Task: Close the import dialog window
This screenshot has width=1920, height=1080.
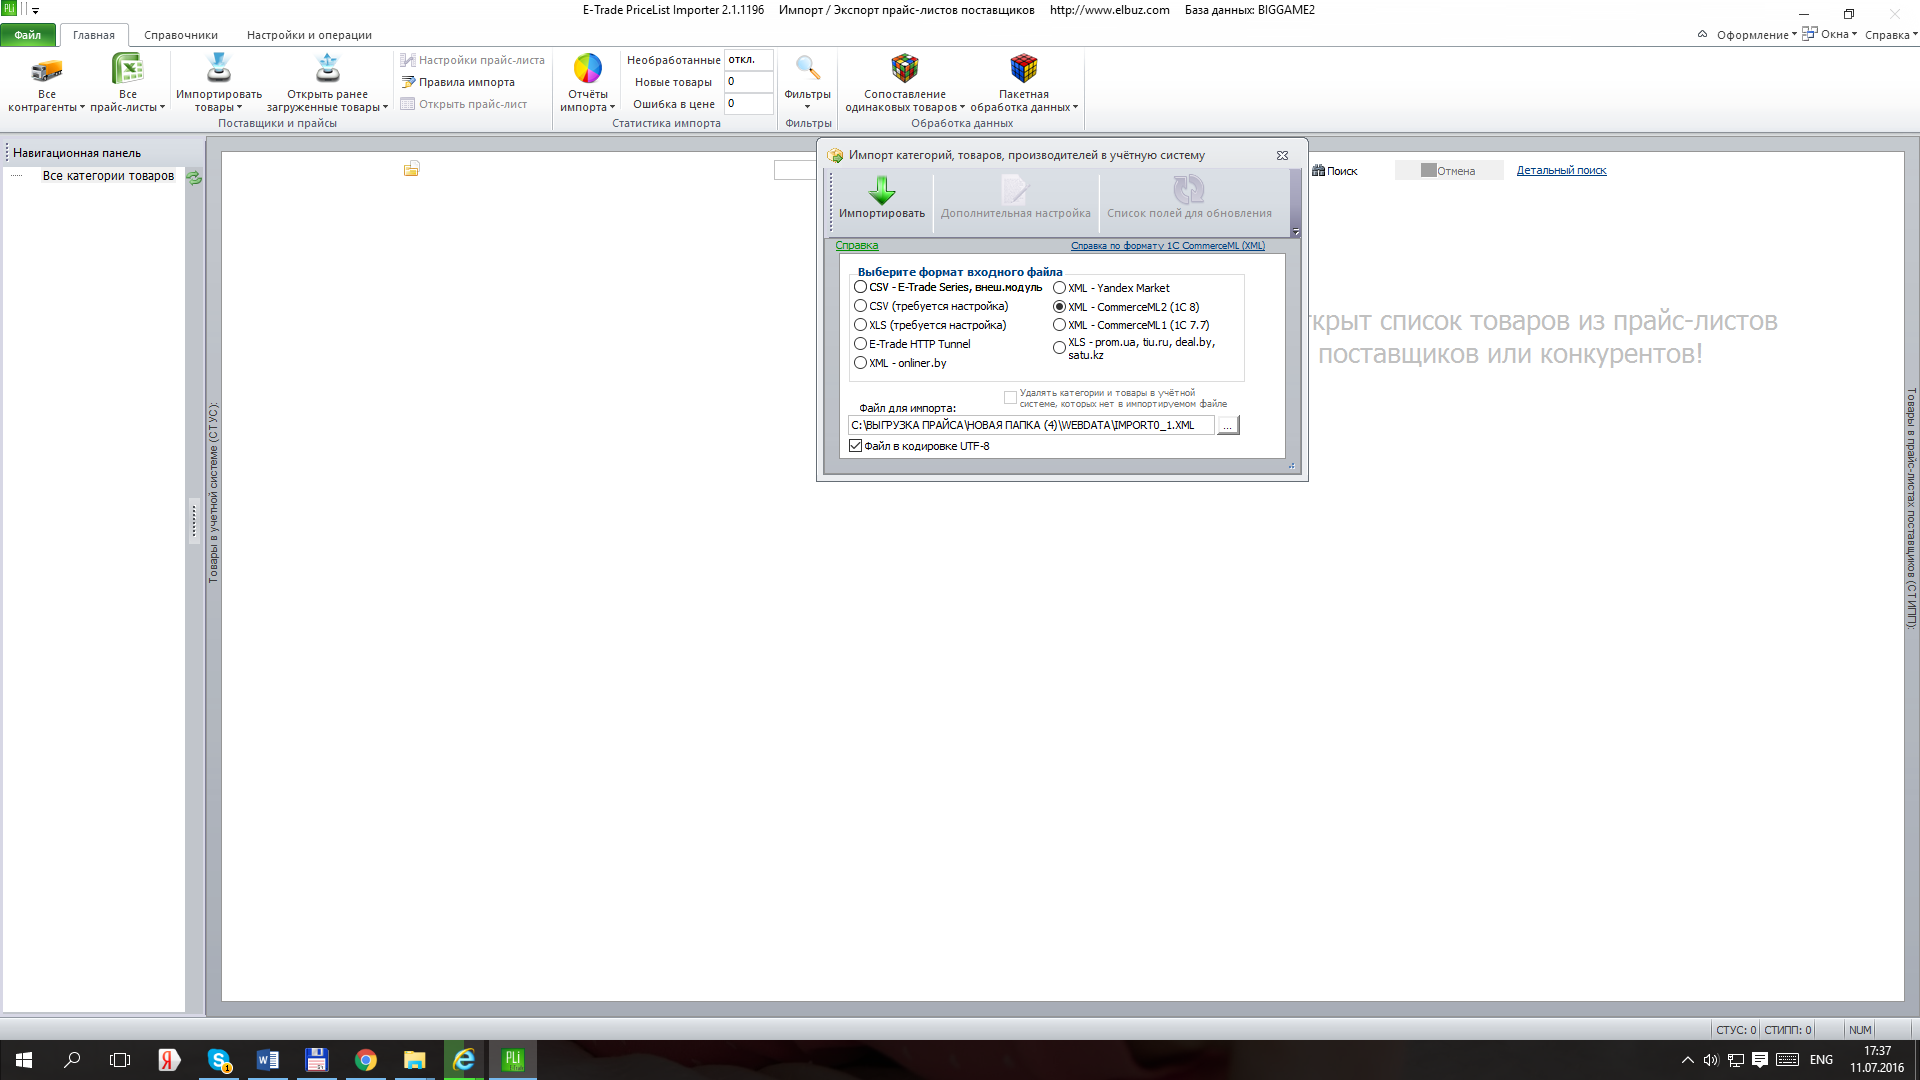Action: click(1282, 156)
